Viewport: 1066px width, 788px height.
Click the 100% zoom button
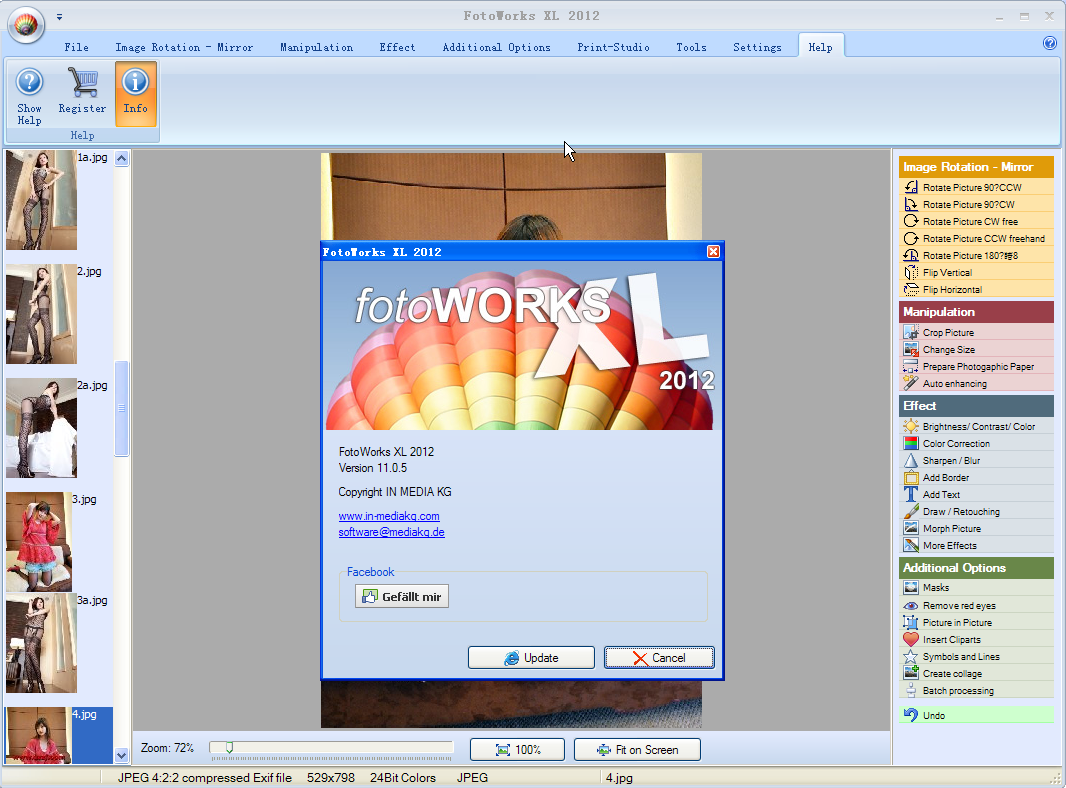tap(517, 749)
